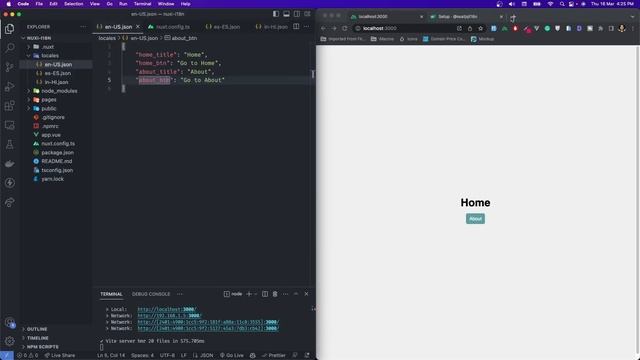This screenshot has height=360, width=640.
Task: Open Run and Debug view
Action: [9, 87]
